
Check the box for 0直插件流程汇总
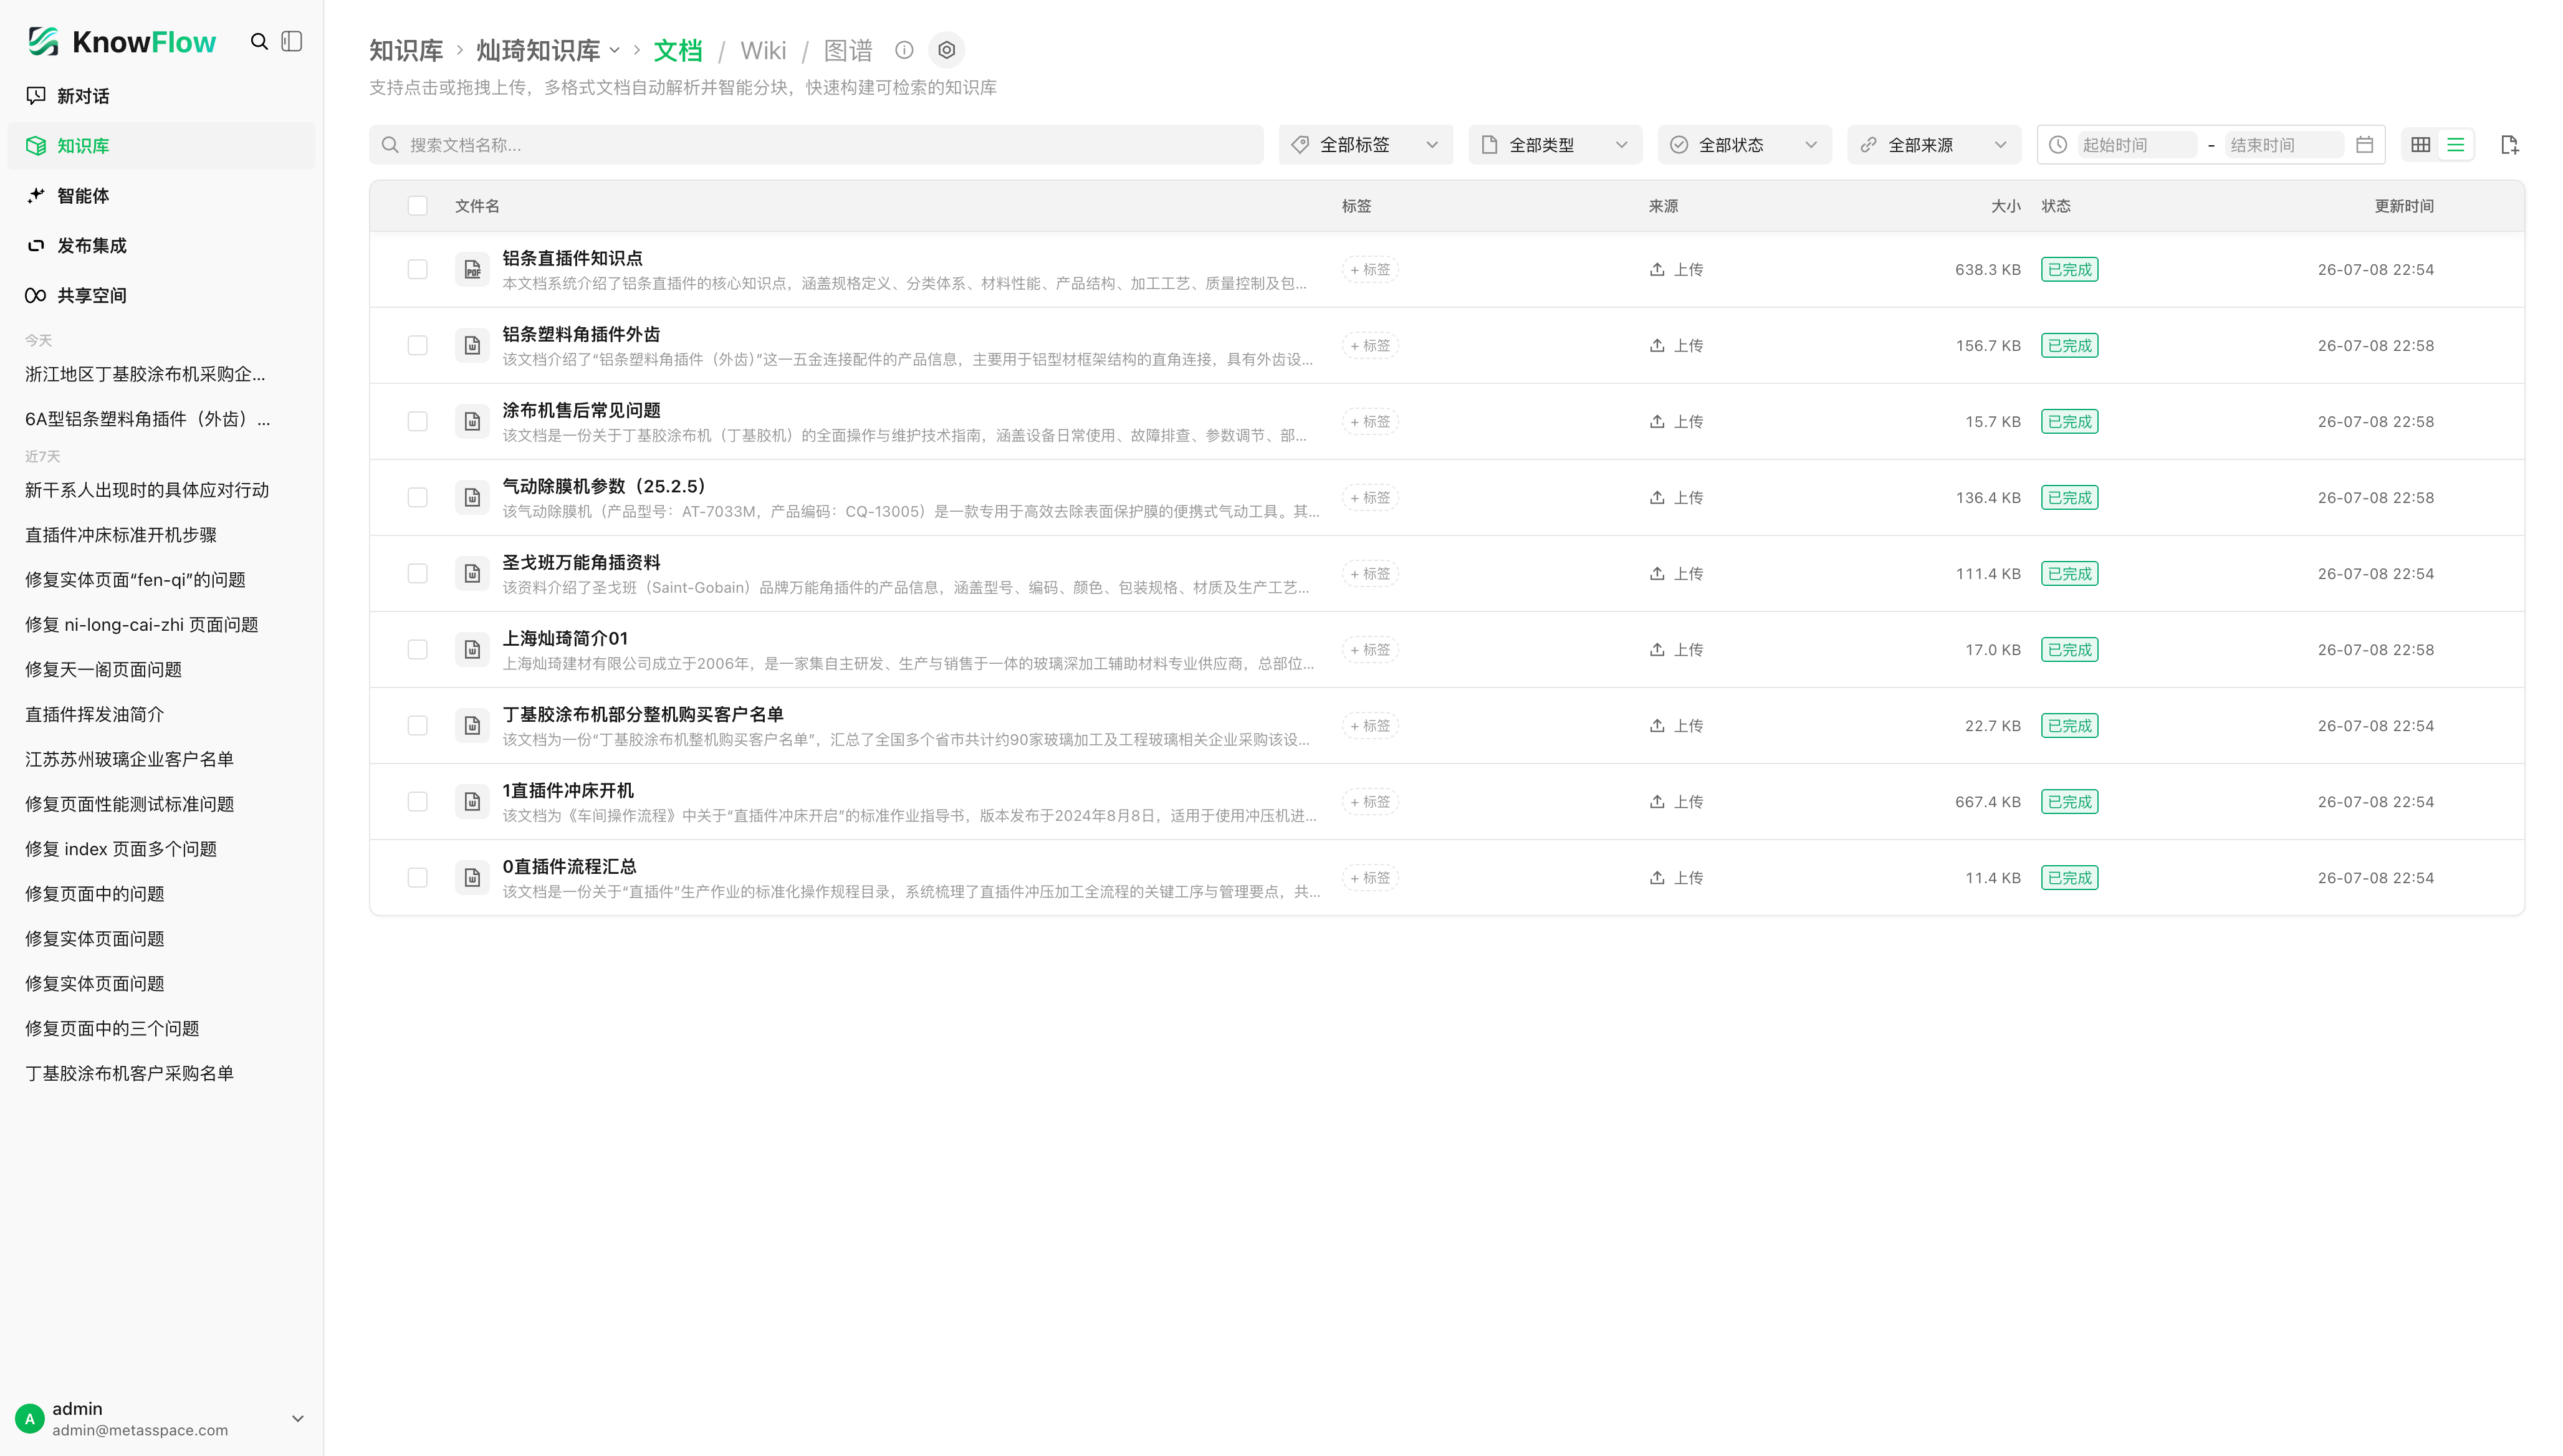(417, 878)
